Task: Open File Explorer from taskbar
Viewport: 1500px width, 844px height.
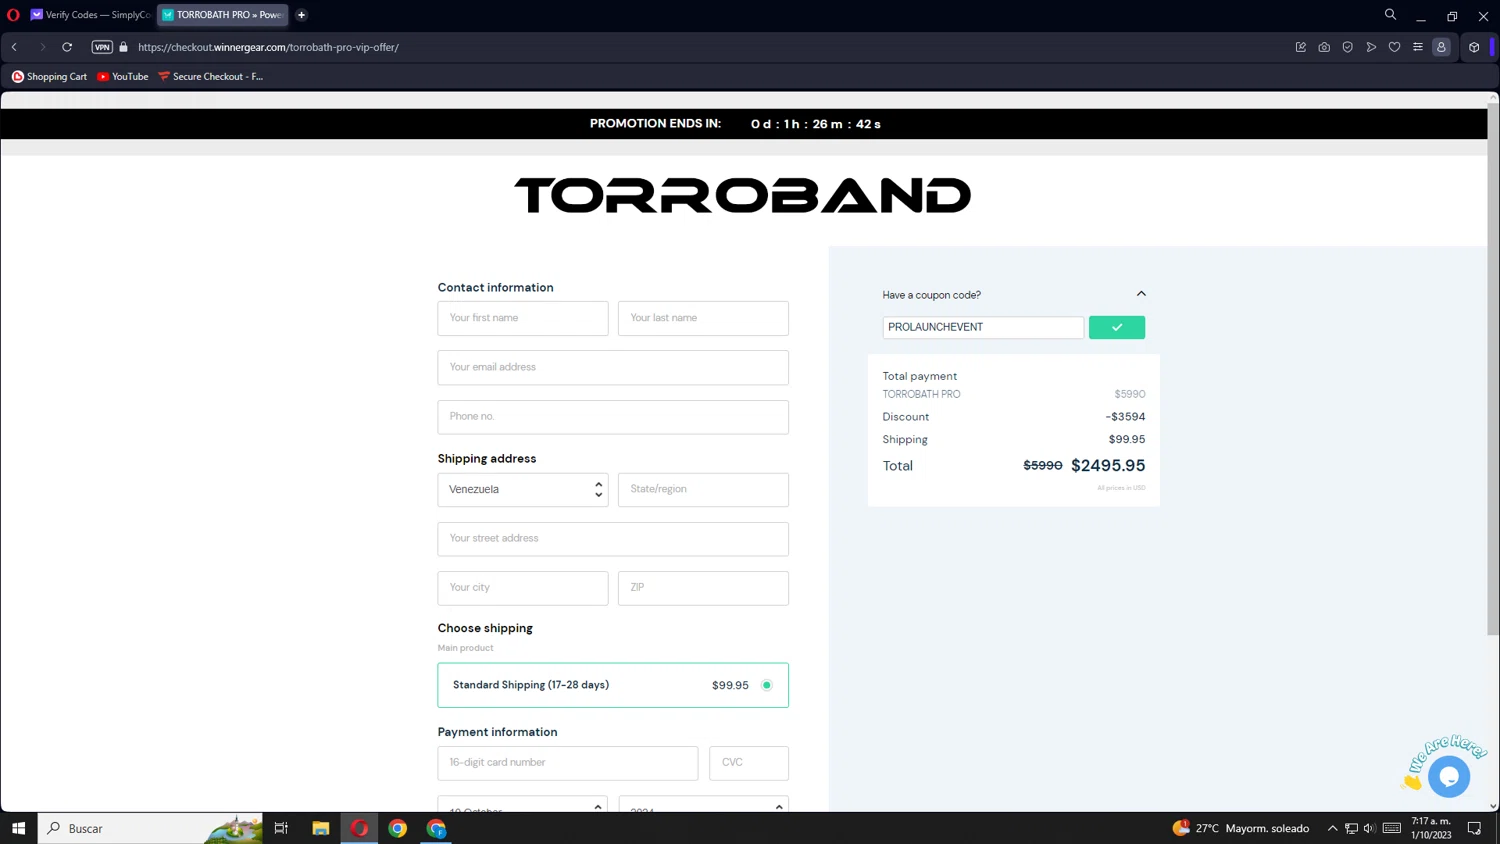Action: coord(321,828)
